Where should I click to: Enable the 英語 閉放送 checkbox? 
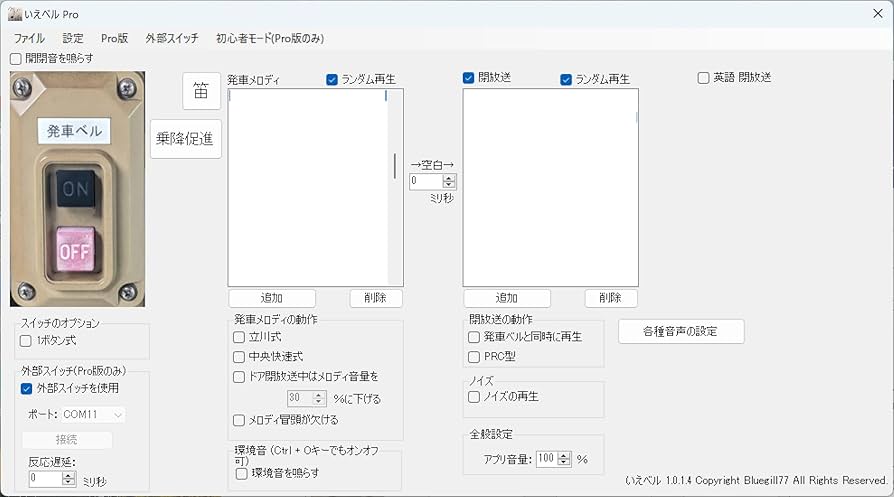704,78
